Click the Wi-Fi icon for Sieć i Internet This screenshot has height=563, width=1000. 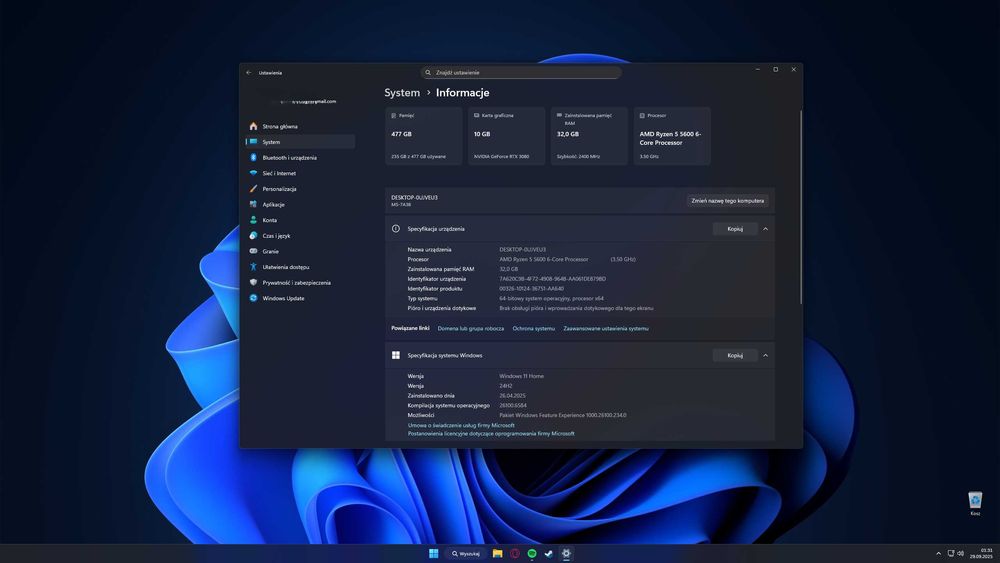pyautogui.click(x=253, y=173)
